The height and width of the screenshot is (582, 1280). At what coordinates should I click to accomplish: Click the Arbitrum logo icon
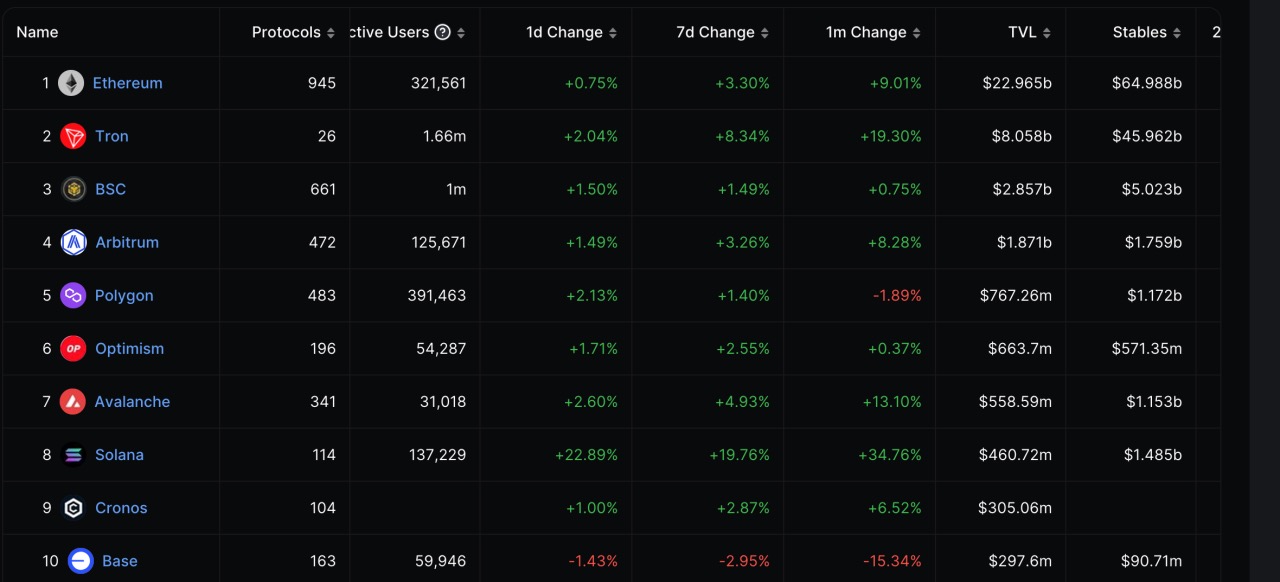tap(73, 242)
